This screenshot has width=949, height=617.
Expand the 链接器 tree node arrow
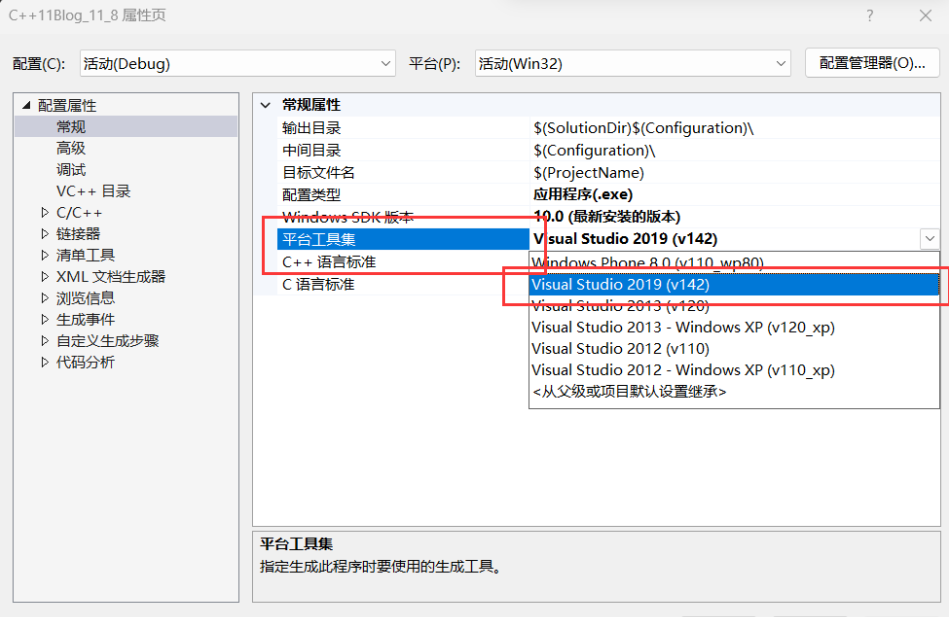click(44, 234)
